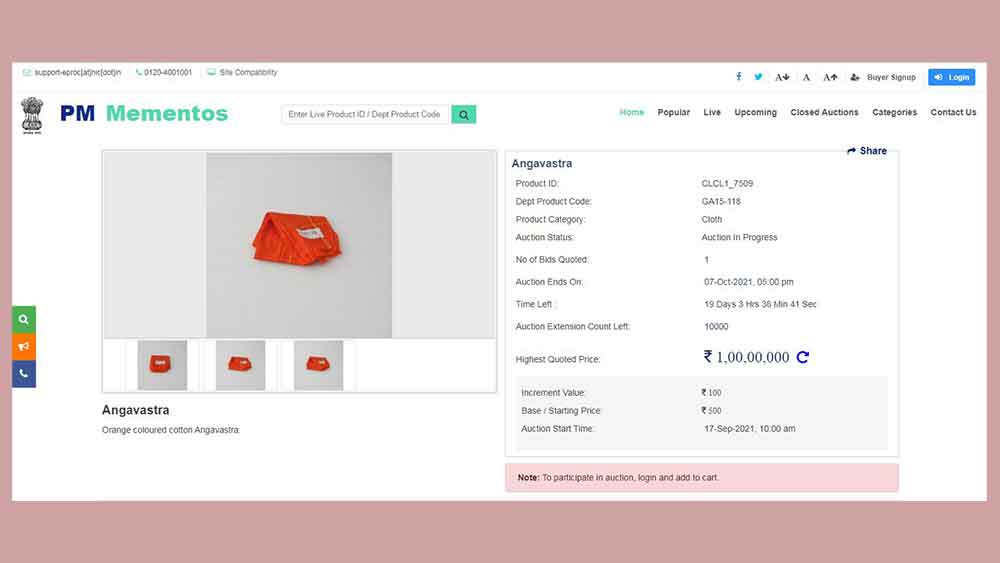Click the Facebook icon in top bar
Viewport: 1000px width, 563px height.
(x=739, y=77)
